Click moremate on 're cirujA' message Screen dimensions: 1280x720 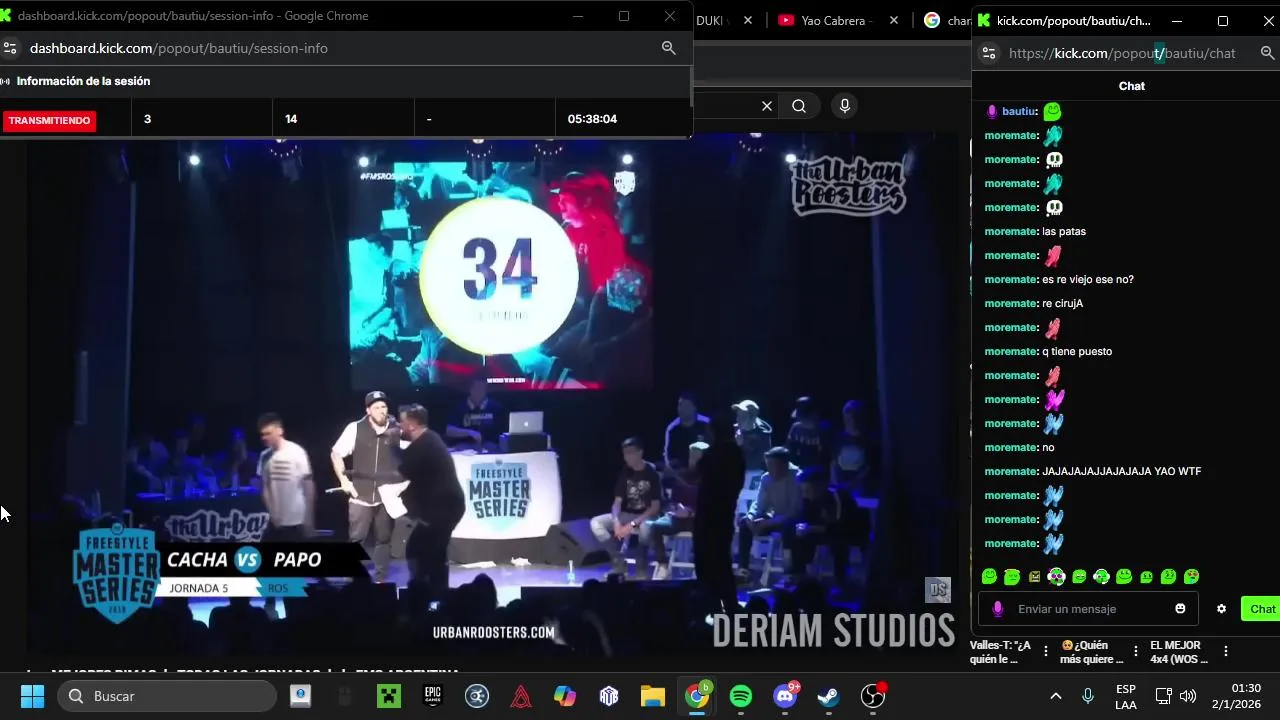coord(1011,304)
